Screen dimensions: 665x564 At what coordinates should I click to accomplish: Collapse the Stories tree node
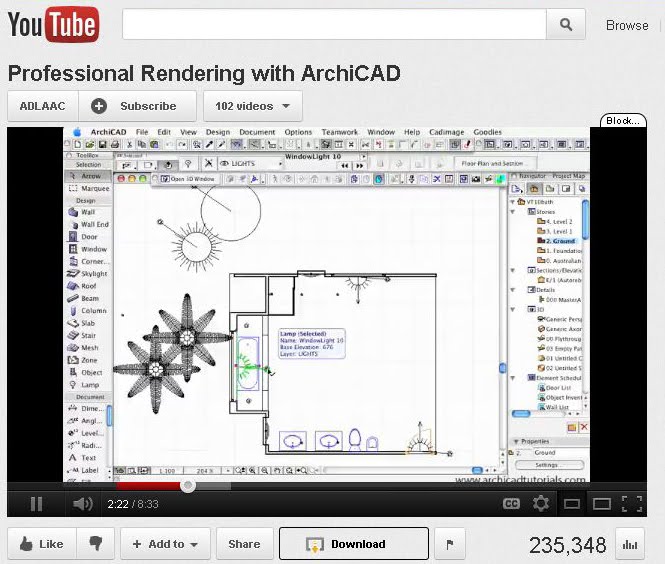[x=513, y=212]
